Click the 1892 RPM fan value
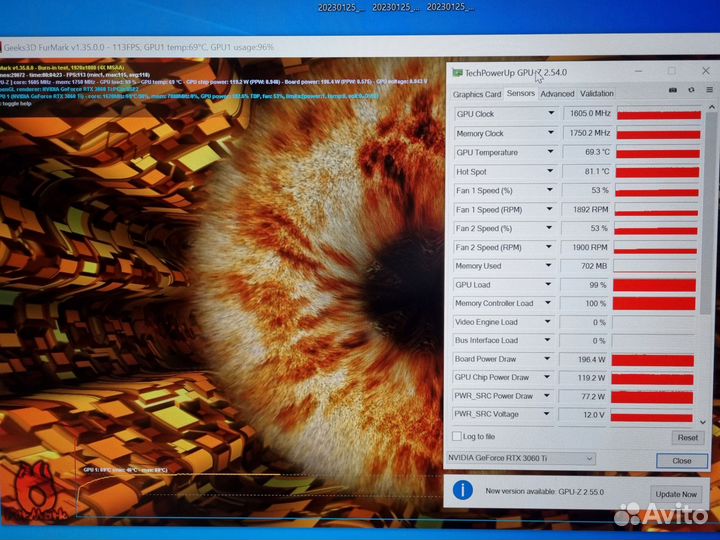 (590, 209)
